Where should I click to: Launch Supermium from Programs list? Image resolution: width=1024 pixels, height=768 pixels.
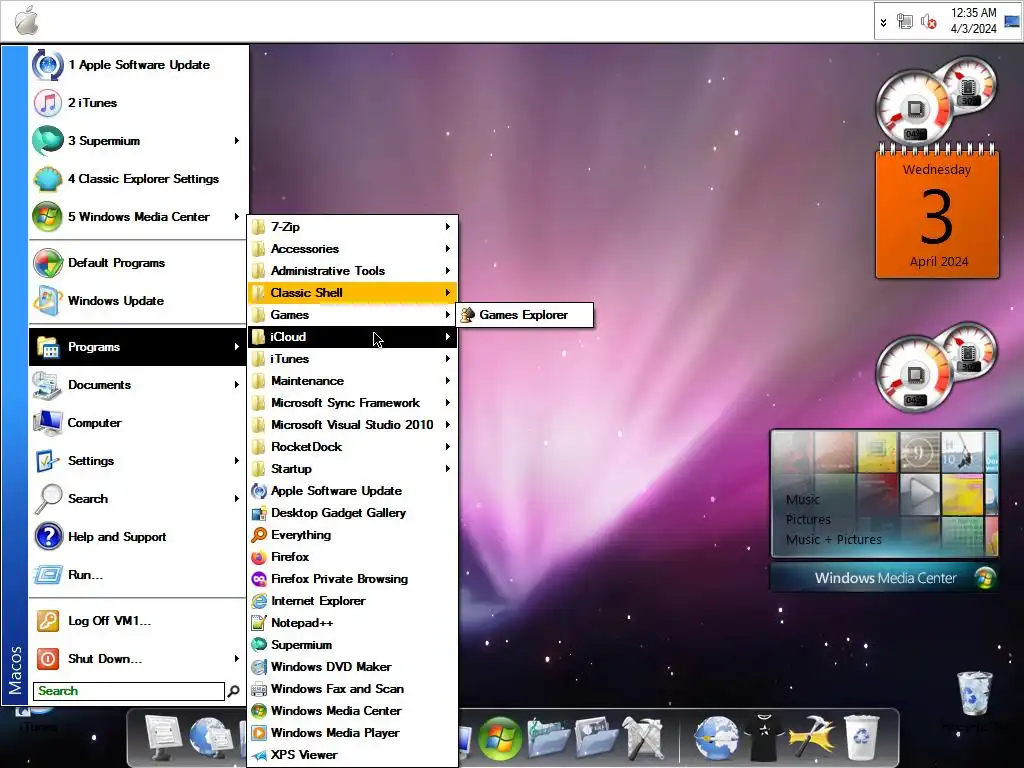click(x=353, y=645)
